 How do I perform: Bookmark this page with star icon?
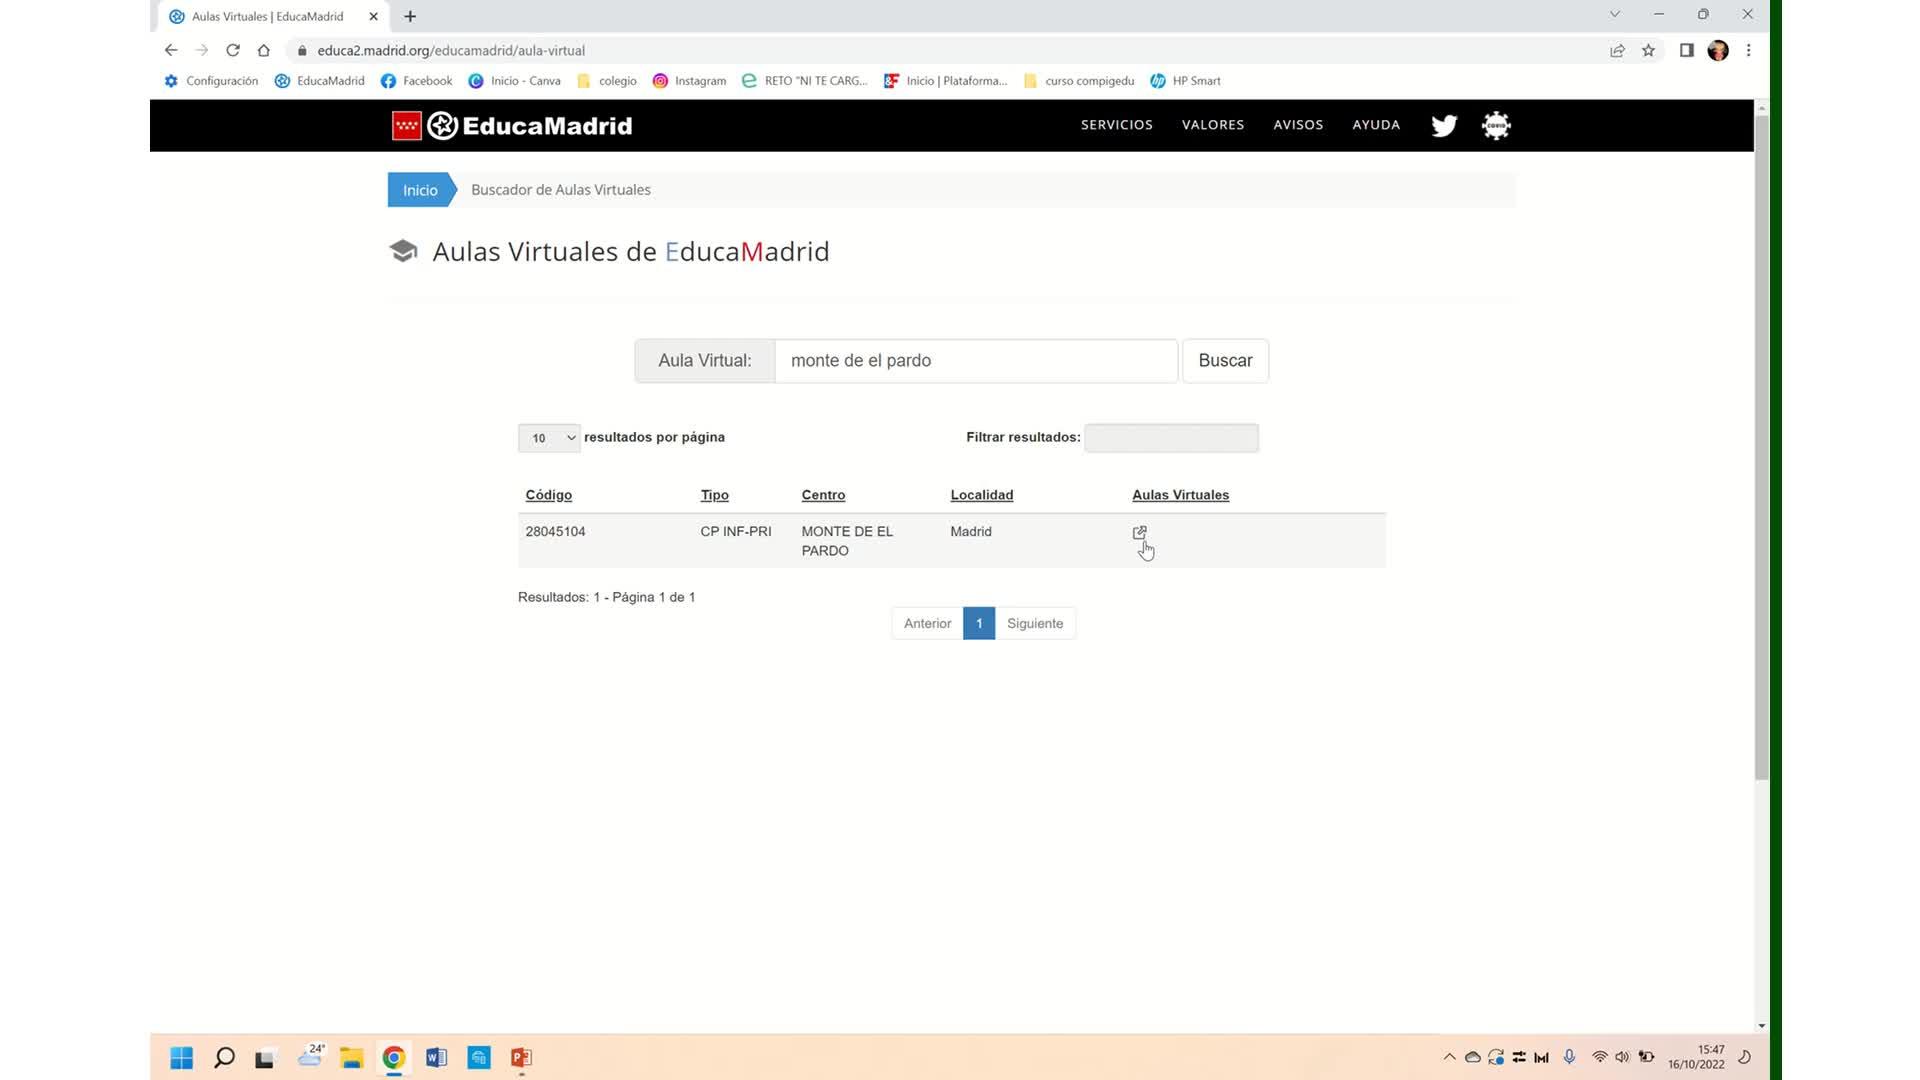(x=1648, y=51)
